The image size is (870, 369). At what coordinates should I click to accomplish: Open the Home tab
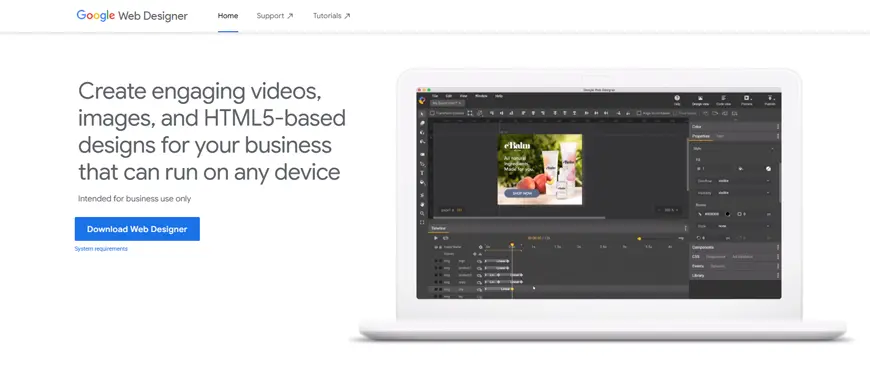pyautogui.click(x=228, y=16)
